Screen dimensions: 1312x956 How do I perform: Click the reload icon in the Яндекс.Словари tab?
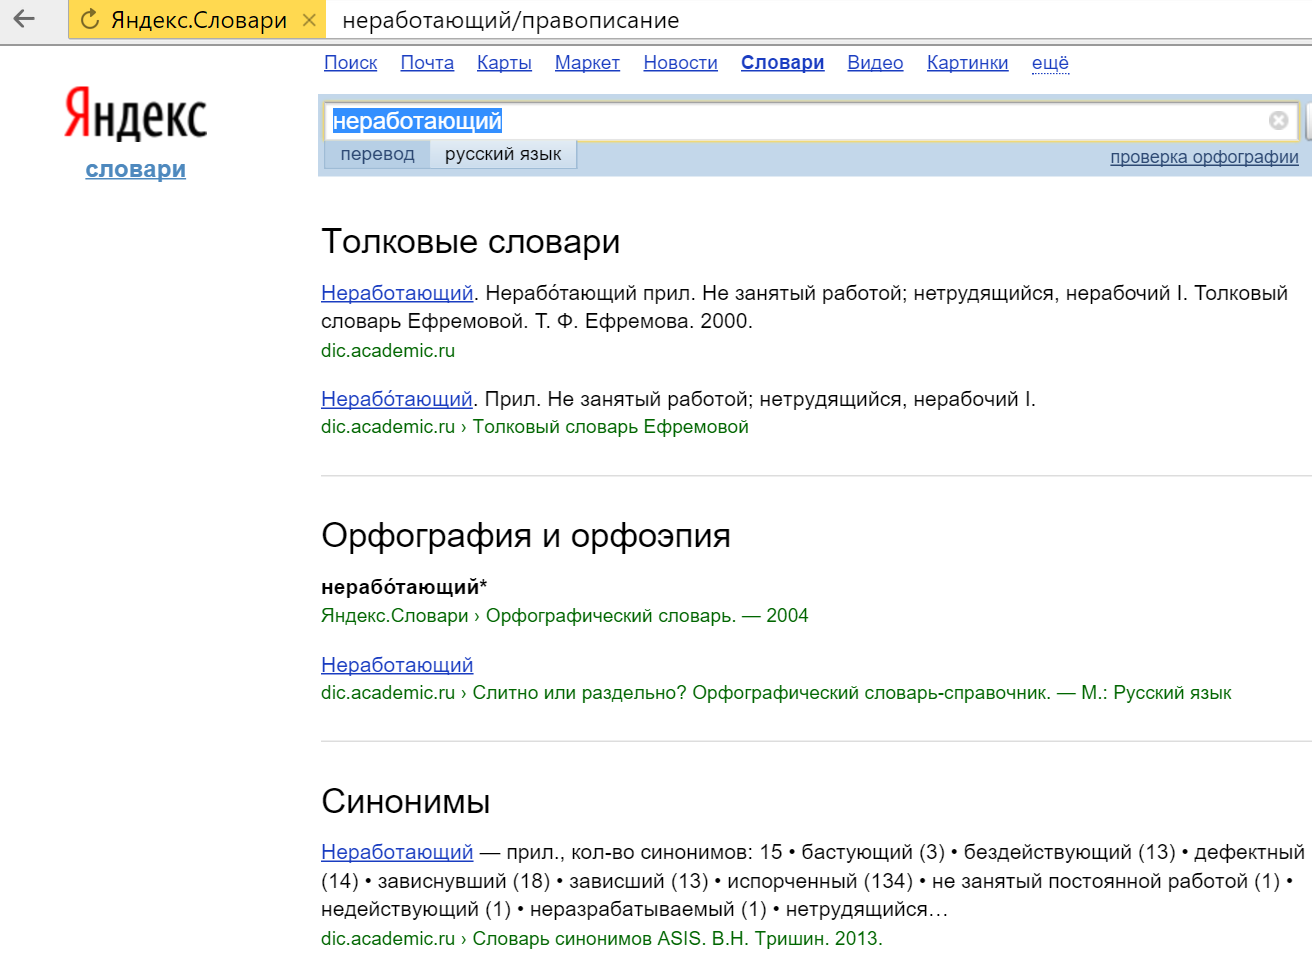coord(90,20)
